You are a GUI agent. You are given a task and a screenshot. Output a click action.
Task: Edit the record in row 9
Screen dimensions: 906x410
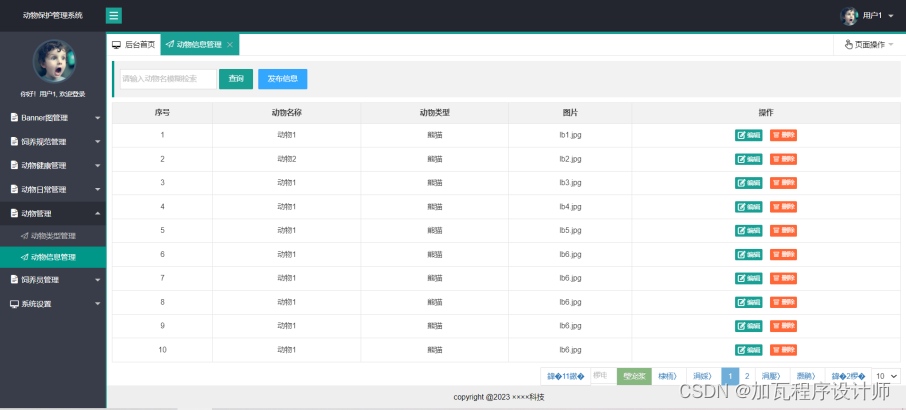pyautogui.click(x=748, y=326)
